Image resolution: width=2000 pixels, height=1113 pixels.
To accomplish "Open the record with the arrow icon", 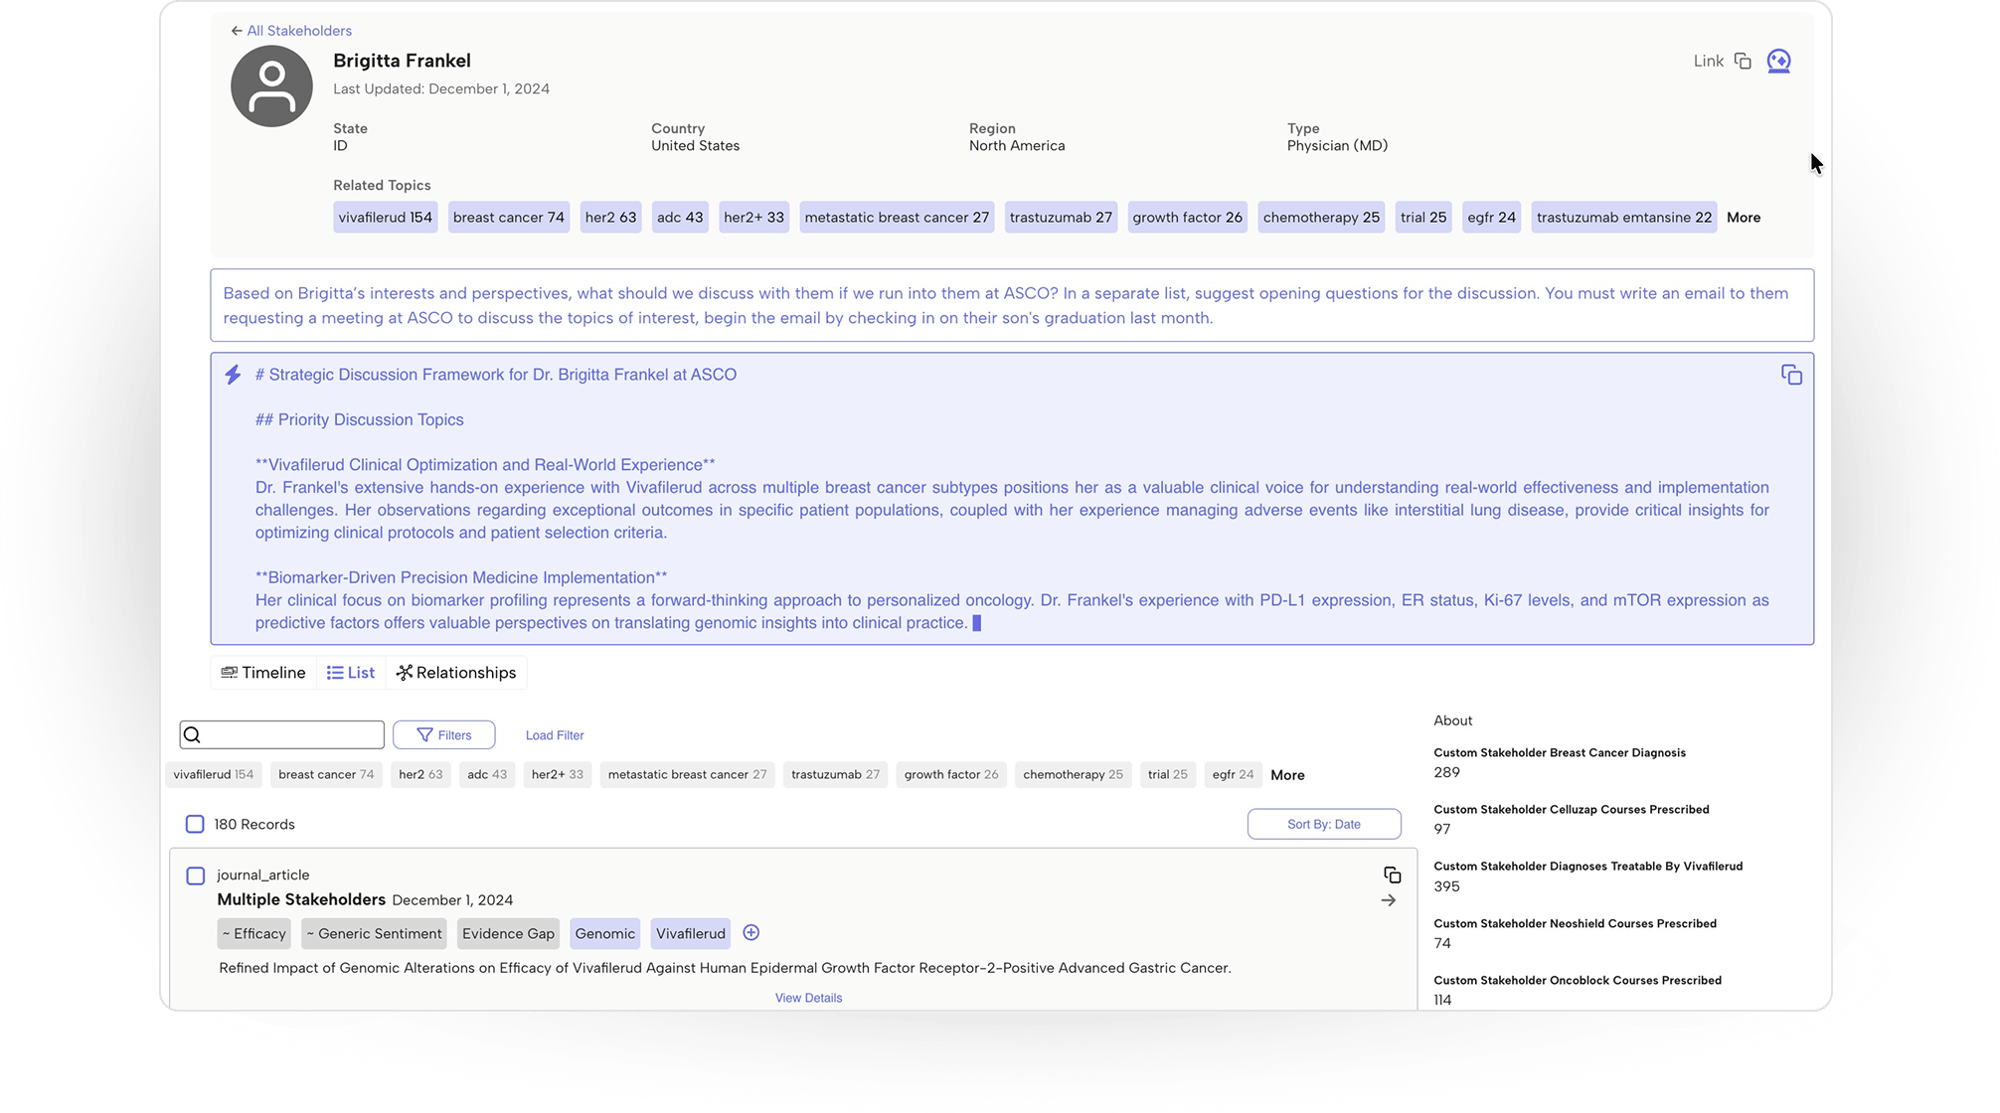I will (x=1389, y=901).
